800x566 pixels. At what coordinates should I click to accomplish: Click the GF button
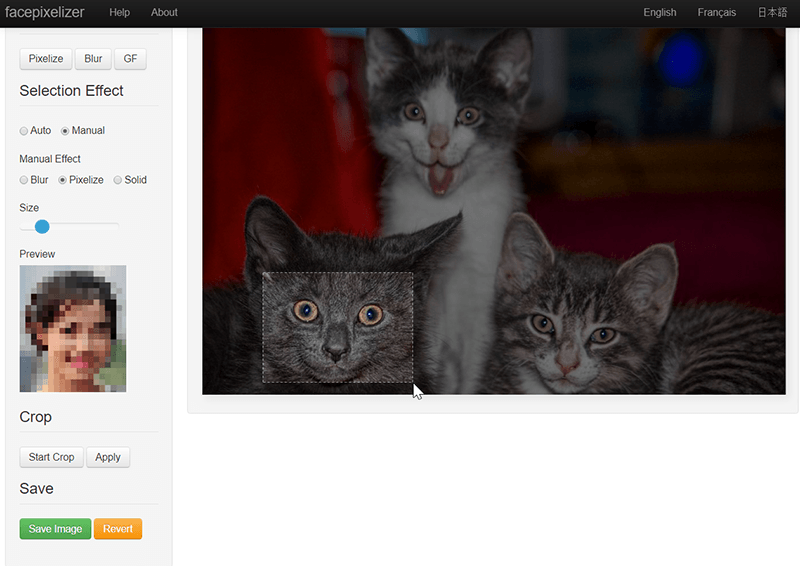click(x=130, y=59)
